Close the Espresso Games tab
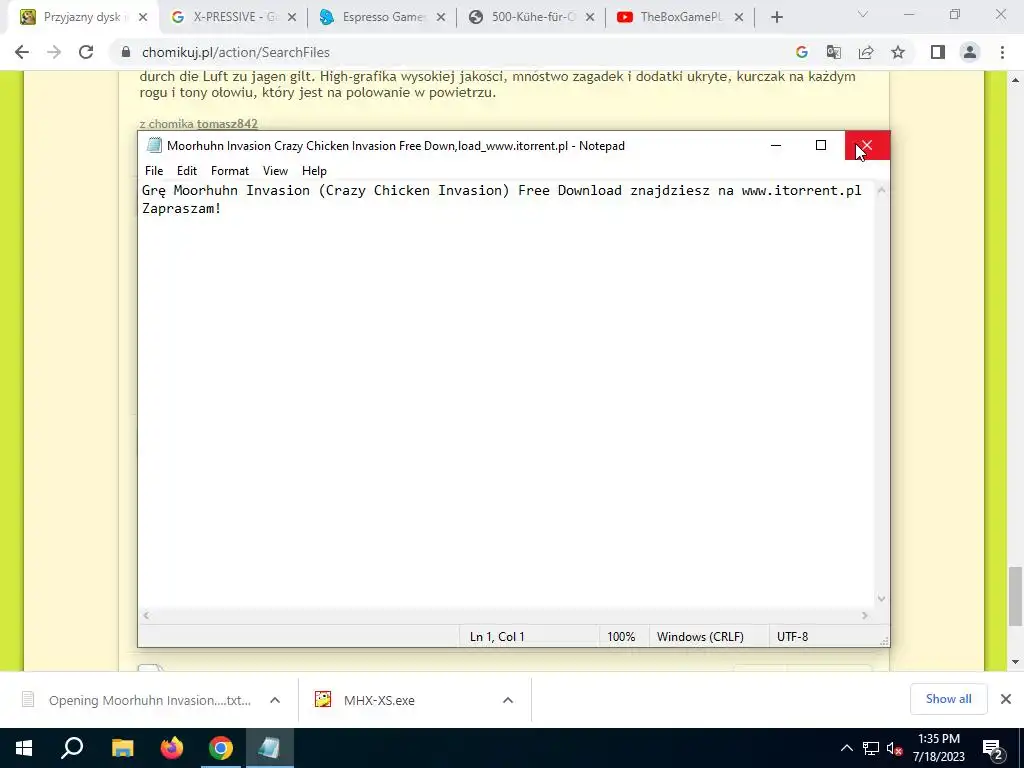The image size is (1024, 768). coord(441,18)
